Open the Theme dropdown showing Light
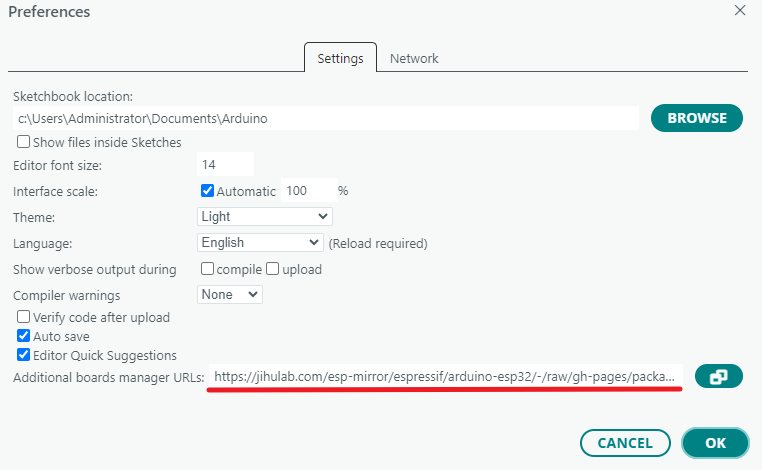The width and height of the screenshot is (762, 470). (265, 216)
